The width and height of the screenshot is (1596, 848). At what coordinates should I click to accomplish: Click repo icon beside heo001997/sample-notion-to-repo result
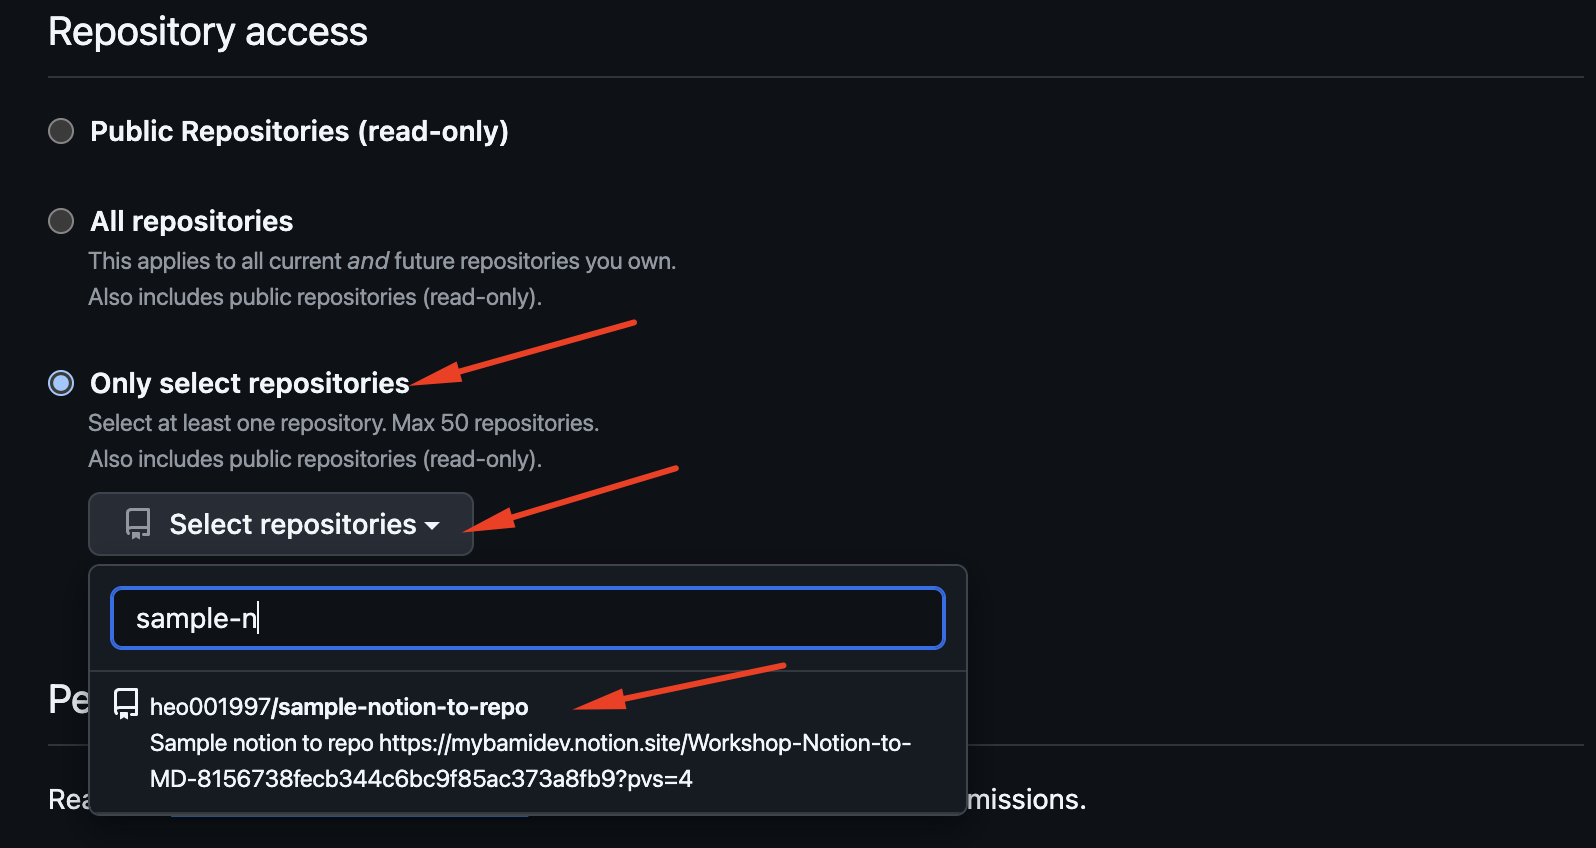126,704
